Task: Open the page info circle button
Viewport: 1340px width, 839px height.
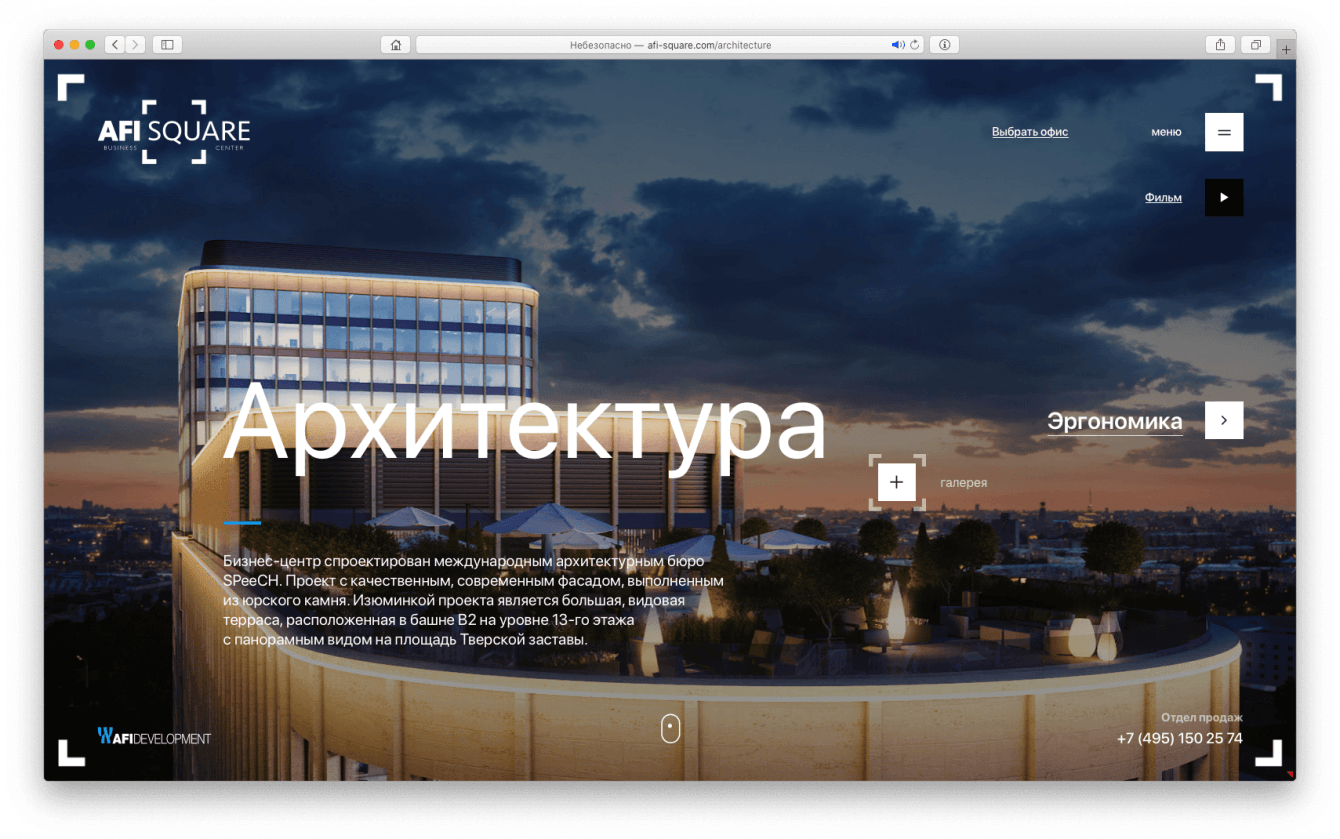Action: tap(944, 45)
